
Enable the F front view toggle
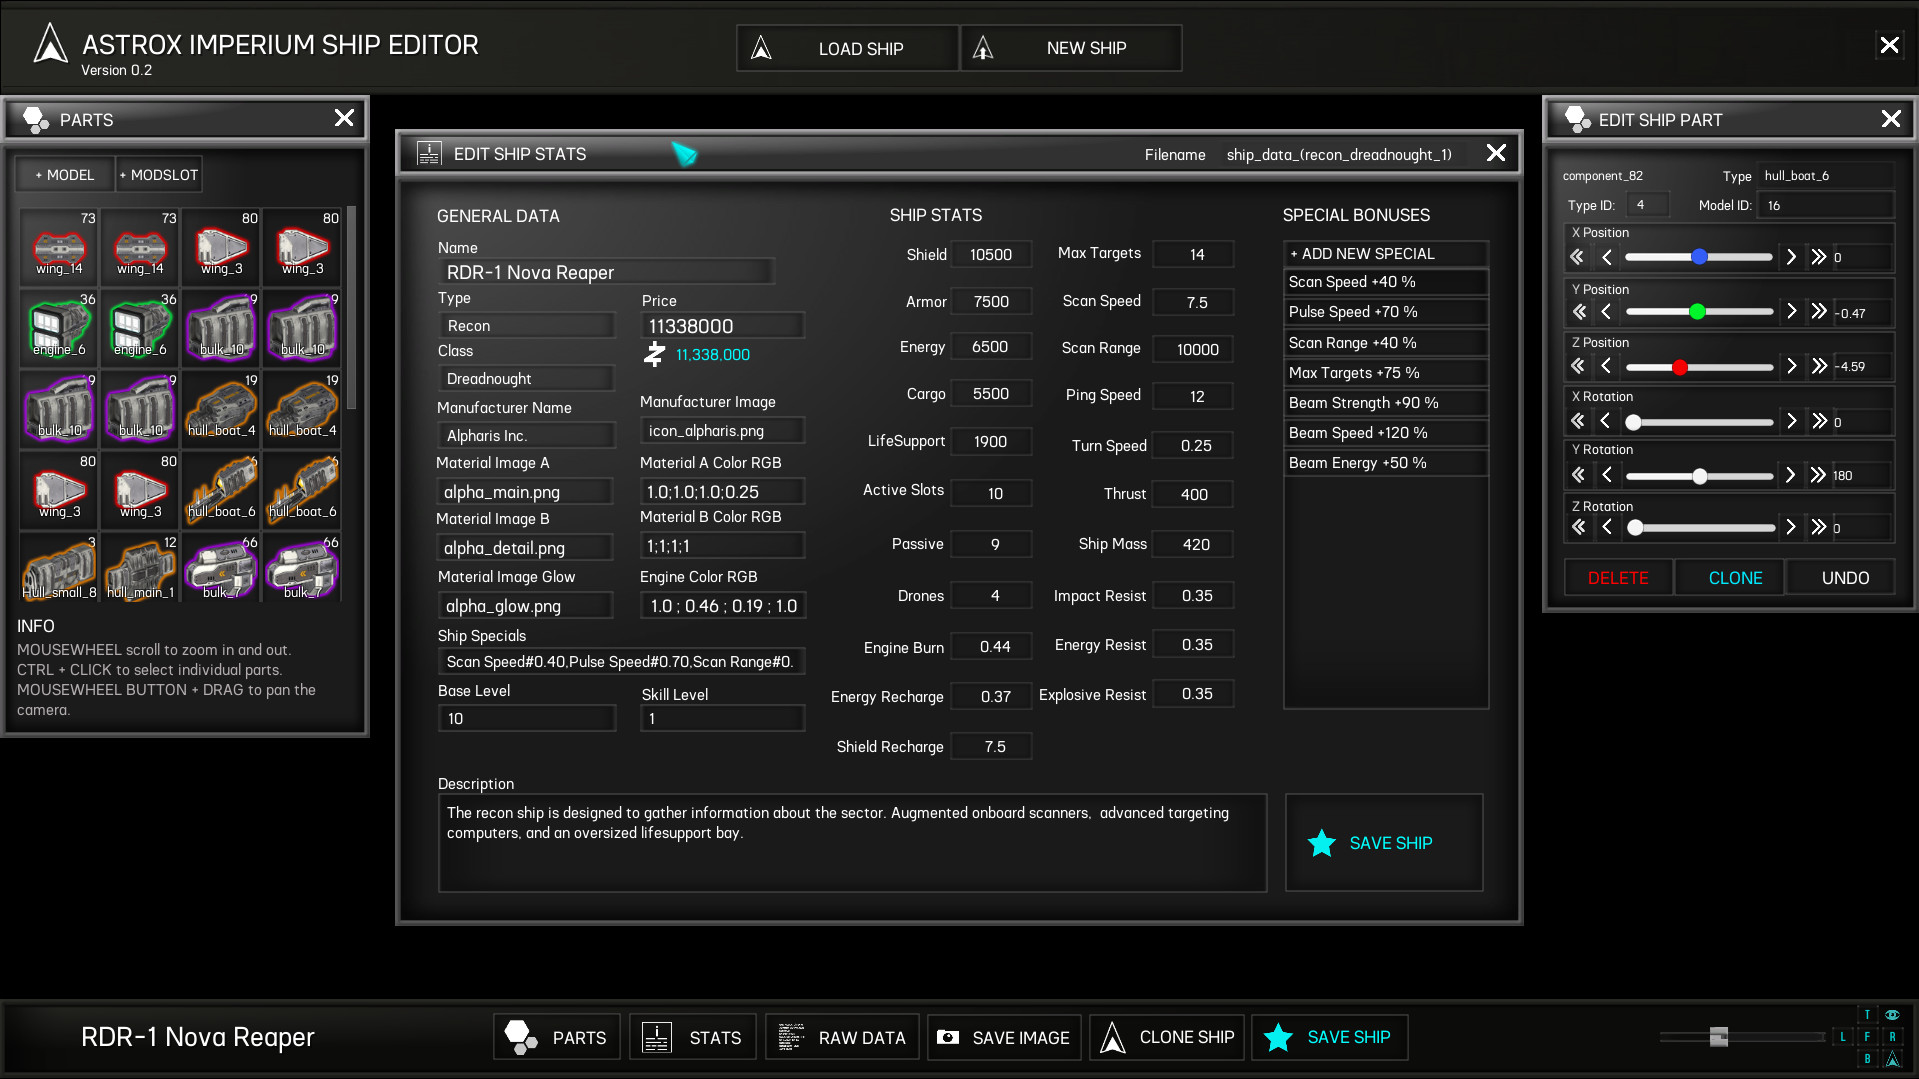click(x=1867, y=1037)
